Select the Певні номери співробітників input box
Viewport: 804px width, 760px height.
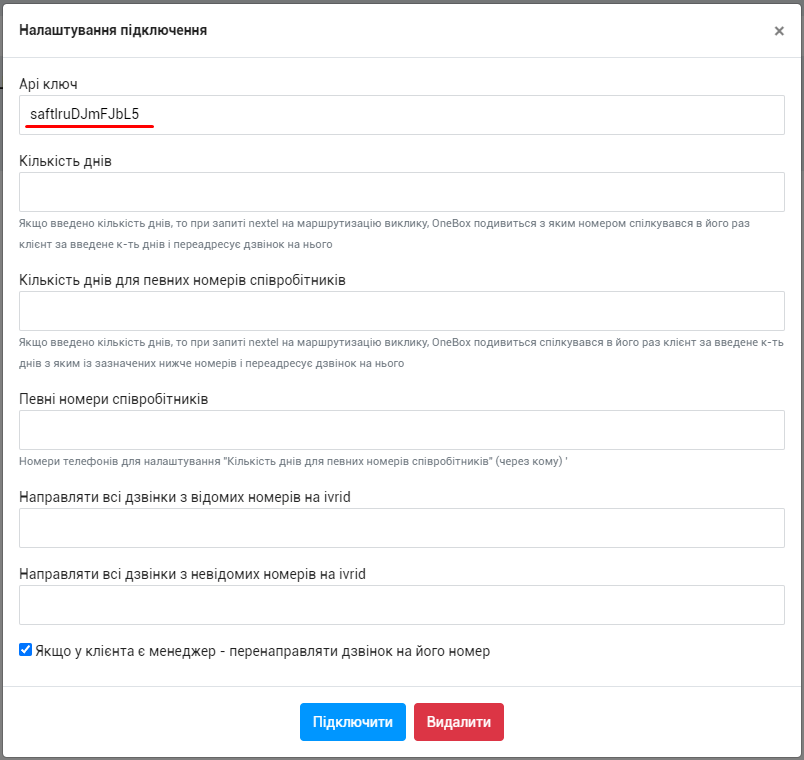click(400, 430)
